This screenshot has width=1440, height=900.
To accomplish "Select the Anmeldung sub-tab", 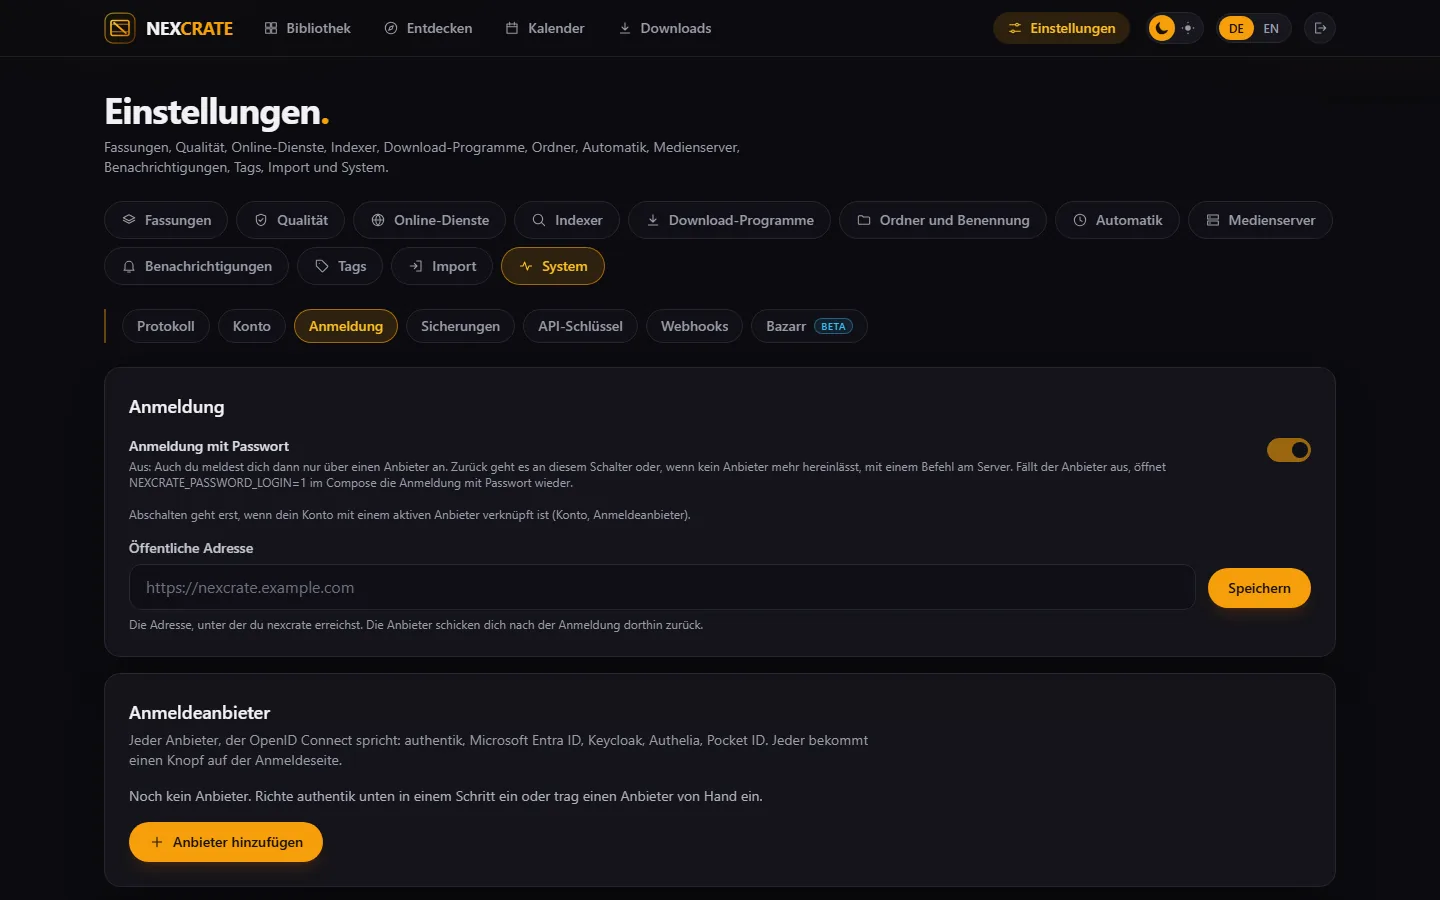I will click(346, 326).
